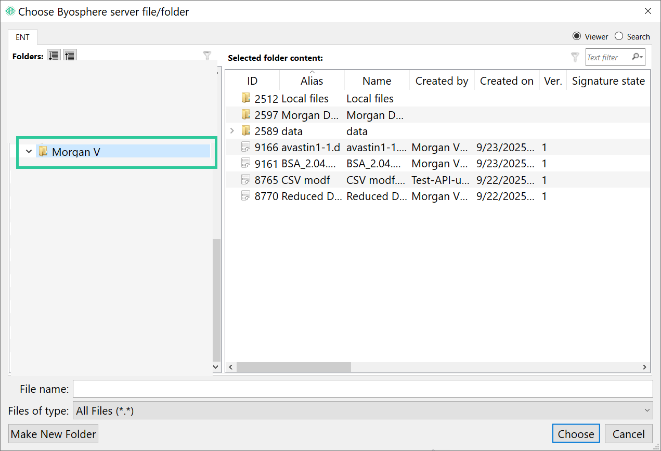This screenshot has width=661, height=451.
Task: Click the Make New Folder button
Action: tap(53, 434)
